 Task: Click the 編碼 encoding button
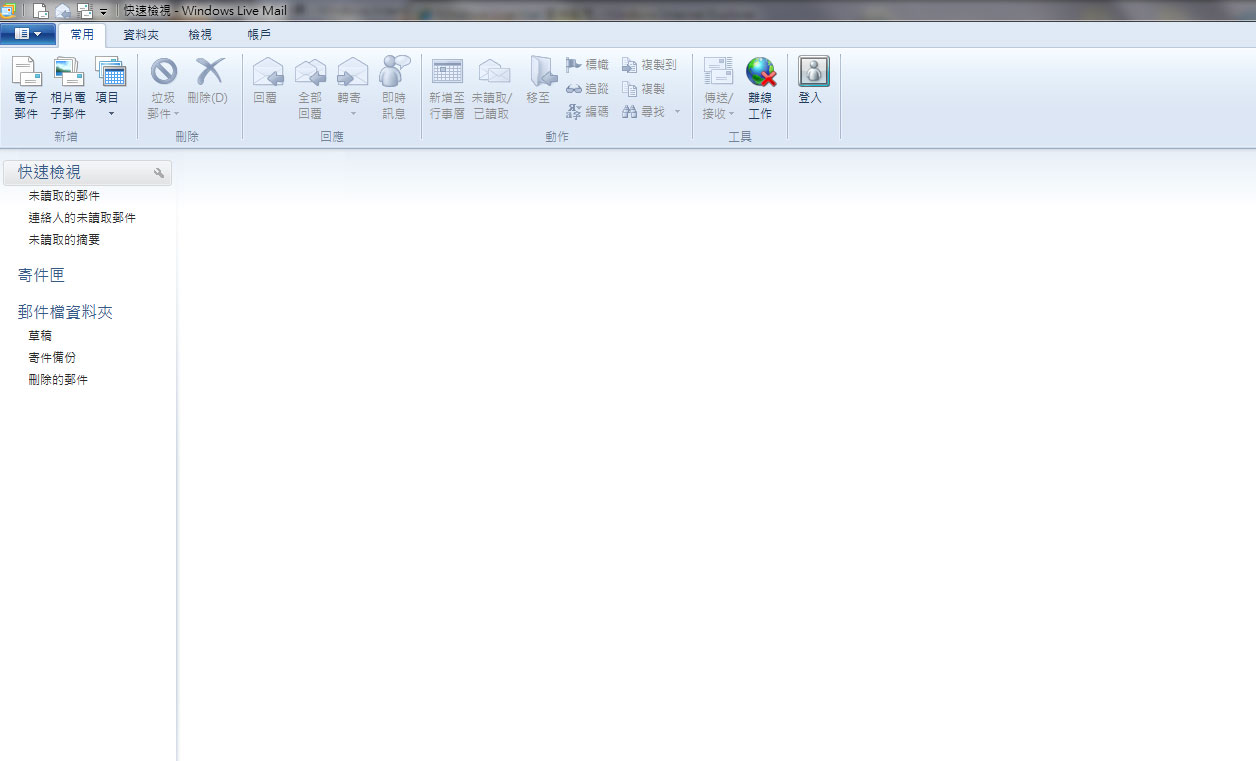click(587, 112)
